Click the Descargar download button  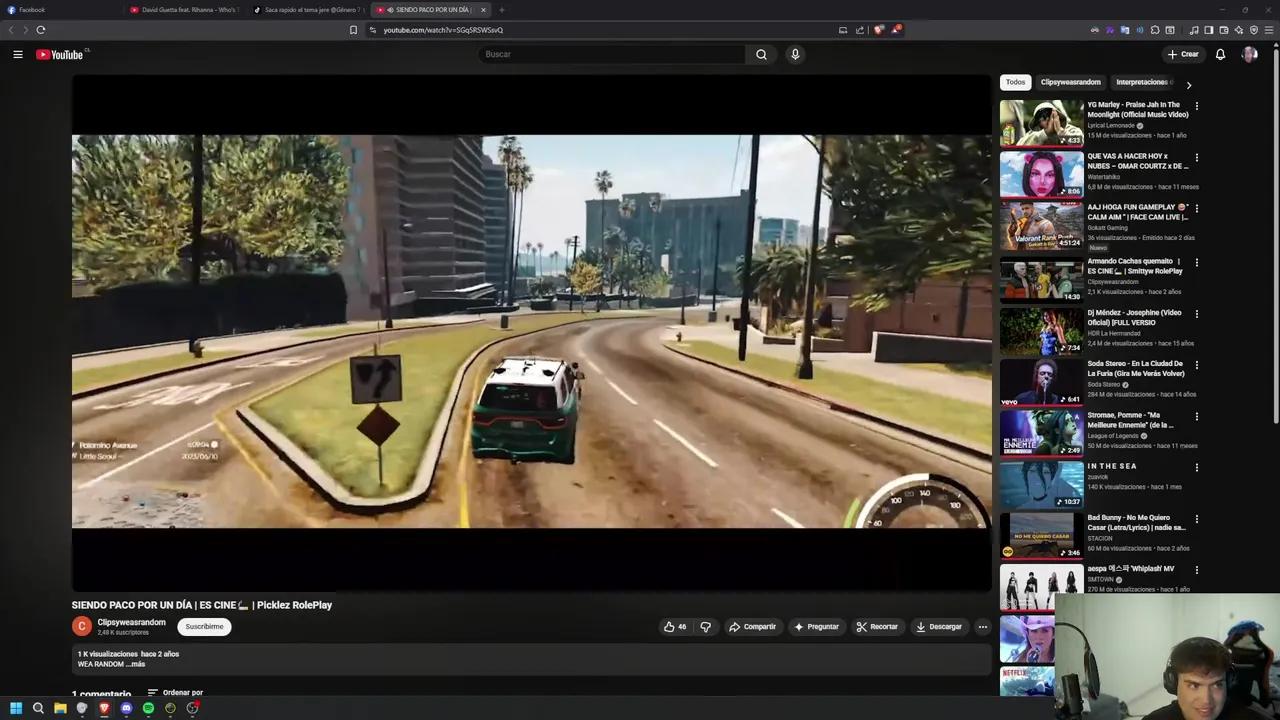938,626
